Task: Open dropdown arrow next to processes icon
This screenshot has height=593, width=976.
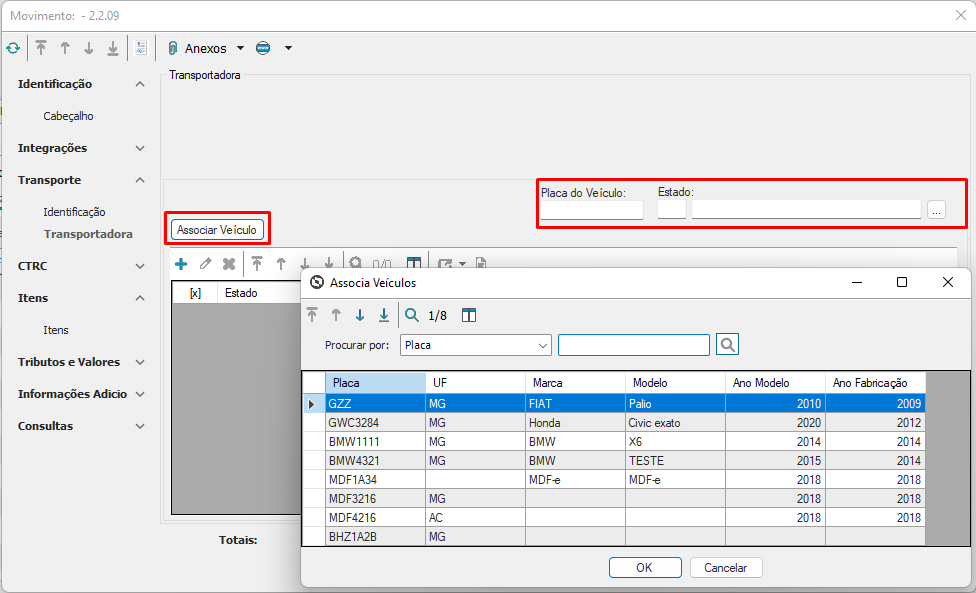Action: (288, 48)
